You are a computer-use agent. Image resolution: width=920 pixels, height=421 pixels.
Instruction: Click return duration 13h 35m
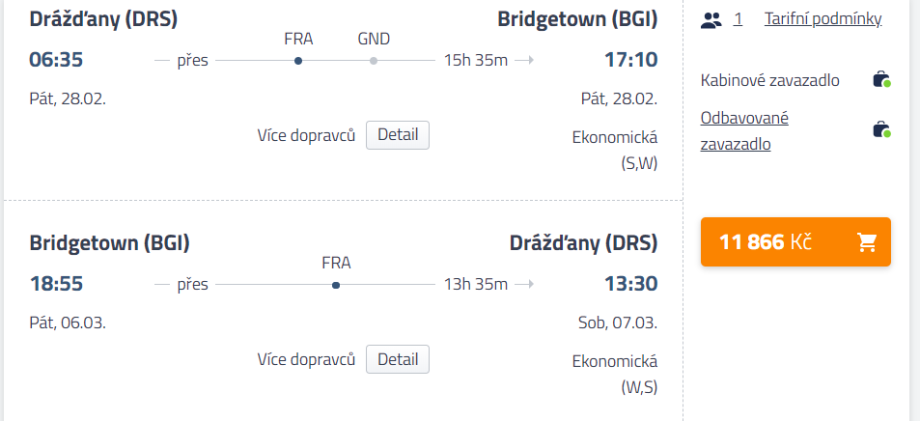coord(476,285)
